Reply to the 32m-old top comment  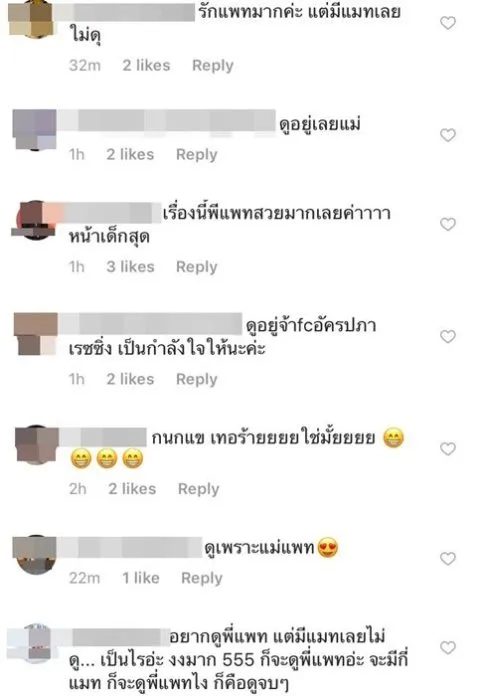point(213,66)
